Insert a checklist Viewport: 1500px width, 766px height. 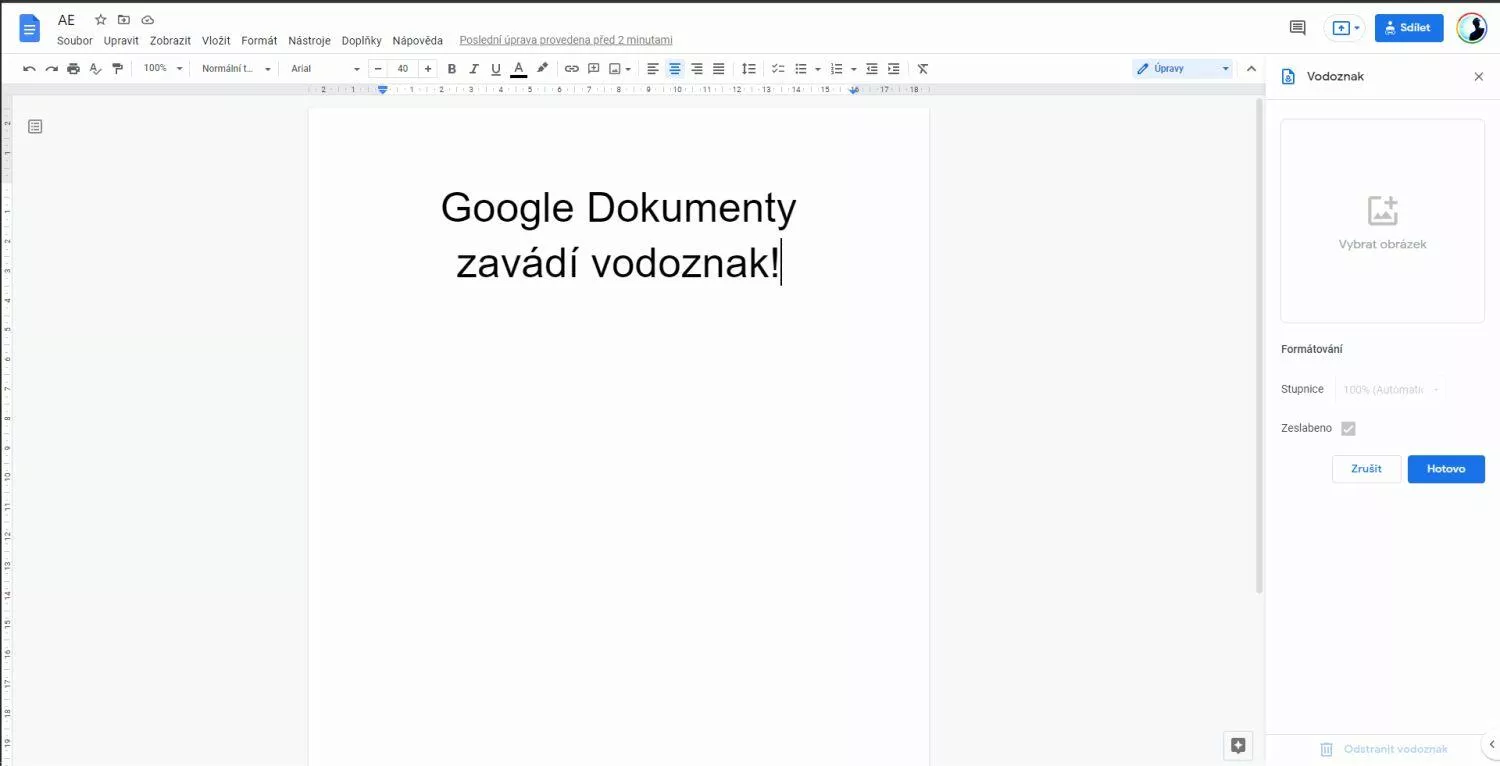coord(778,69)
